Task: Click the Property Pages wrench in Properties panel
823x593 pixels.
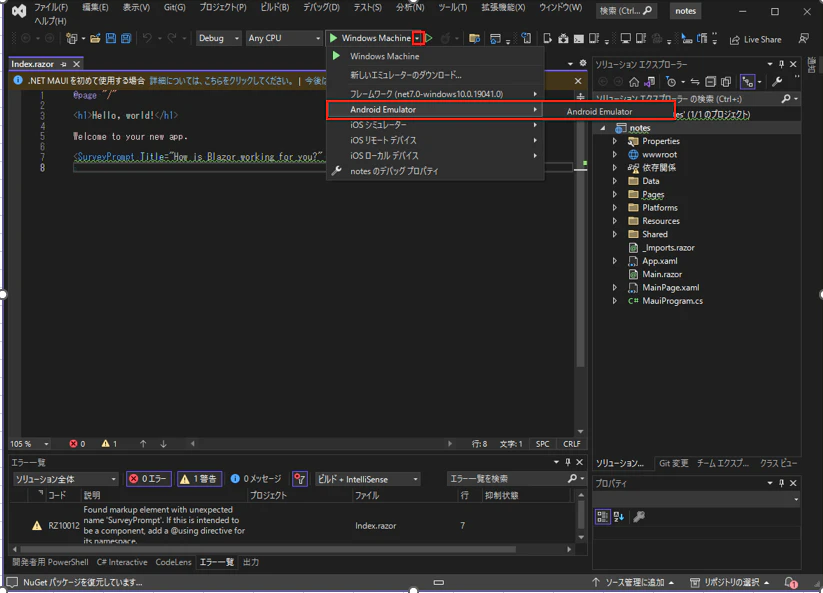Action: pos(639,517)
